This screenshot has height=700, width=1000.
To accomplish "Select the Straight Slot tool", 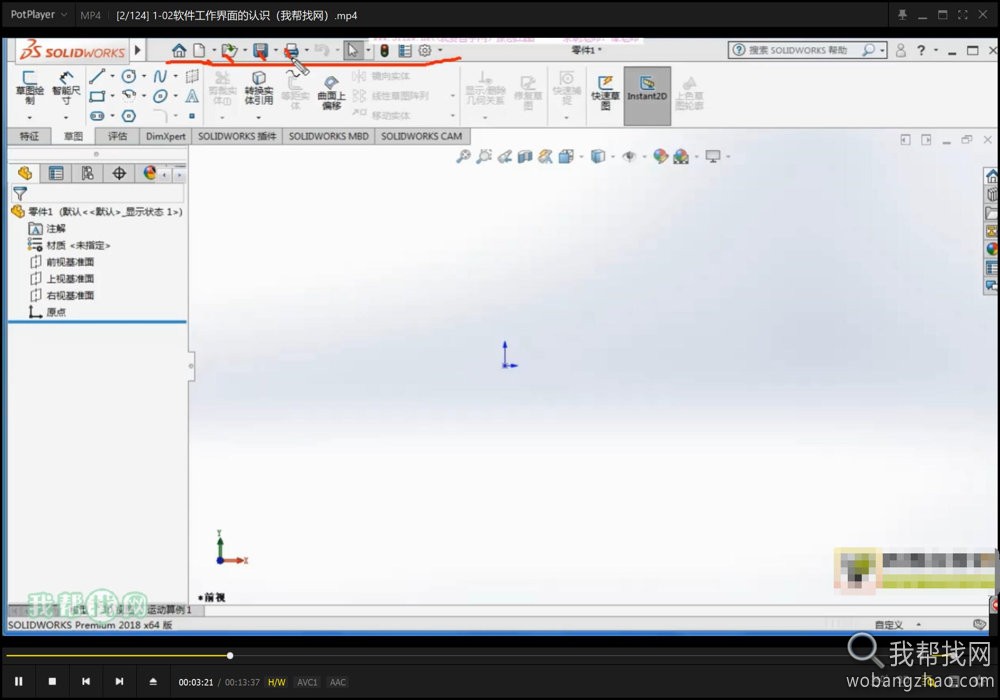I will pyautogui.click(x=97, y=116).
